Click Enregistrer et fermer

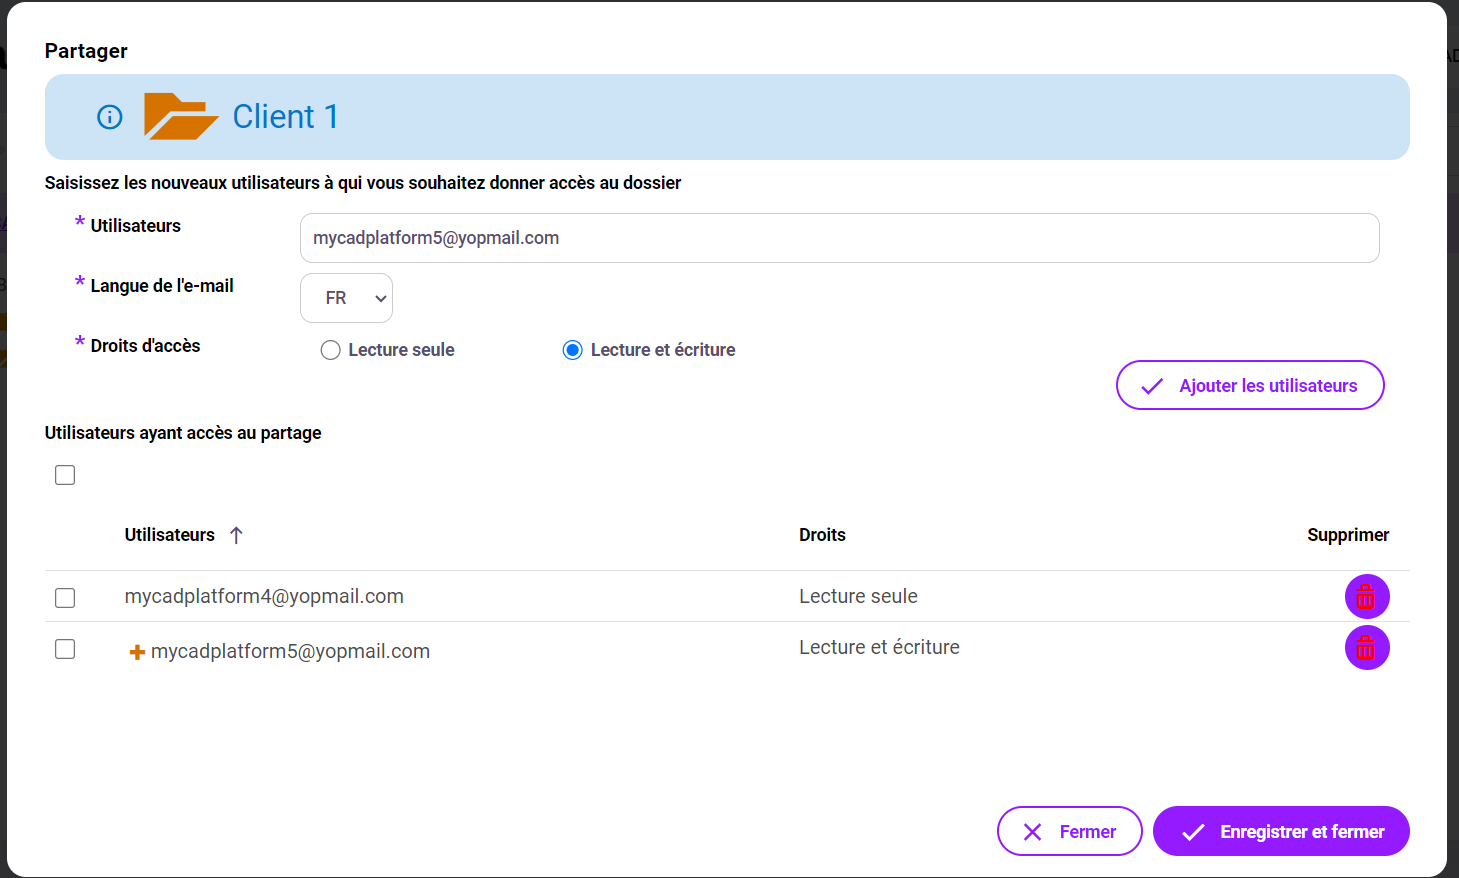pos(1281,831)
